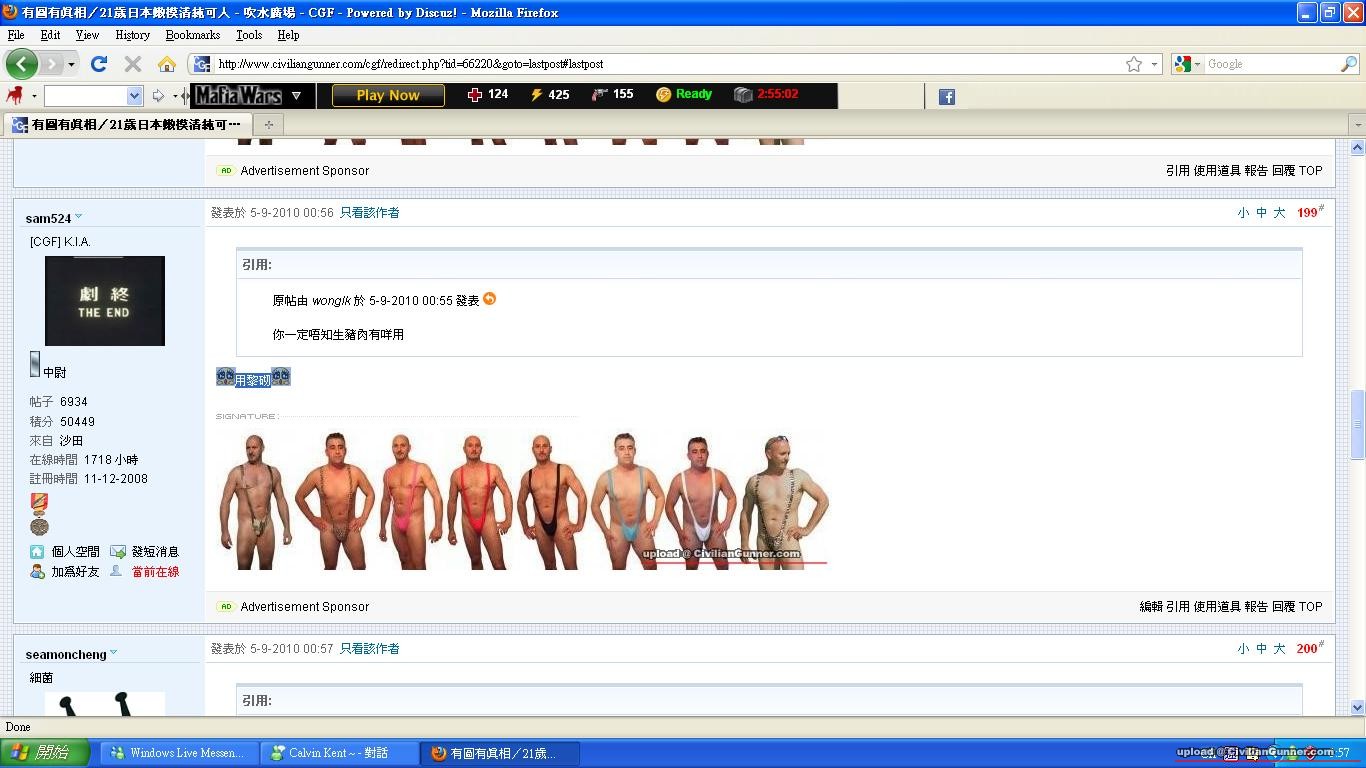Click the Facebook icon in the toolbar
This screenshot has width=1366, height=768.
[x=946, y=97]
